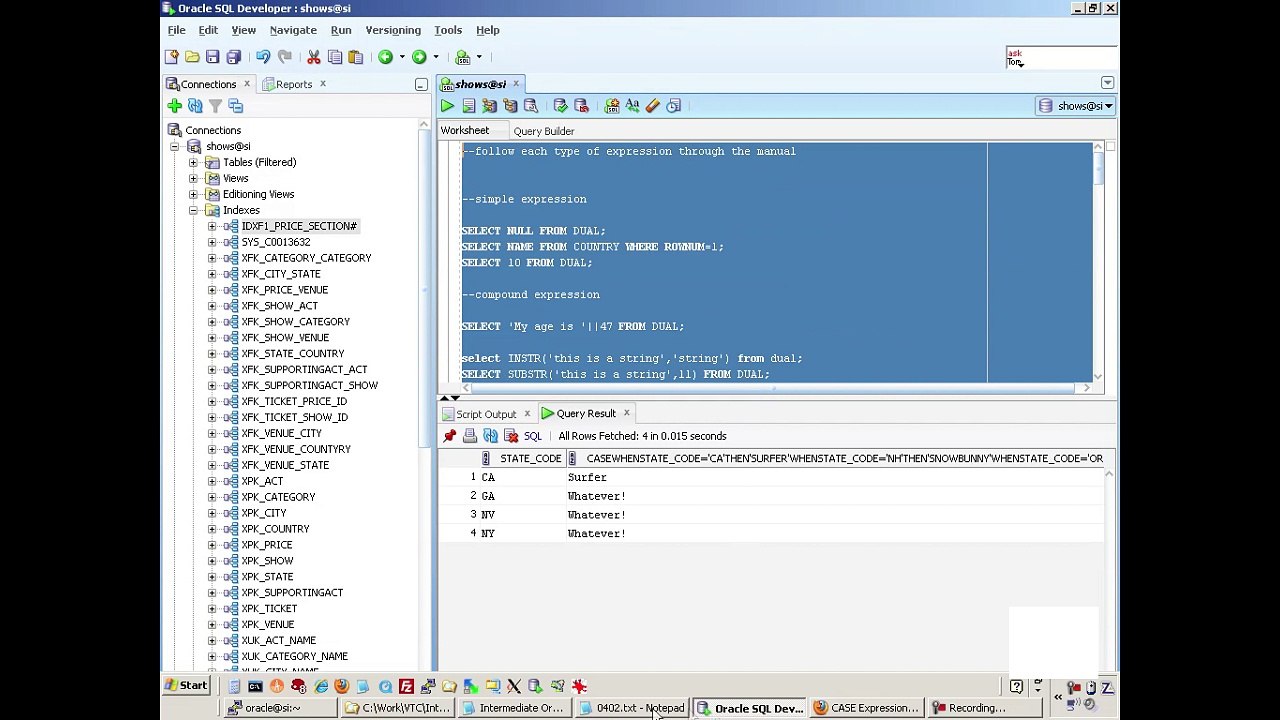
Task: Select index IDXF1_PRICE_SECTION#
Action: [299, 226]
